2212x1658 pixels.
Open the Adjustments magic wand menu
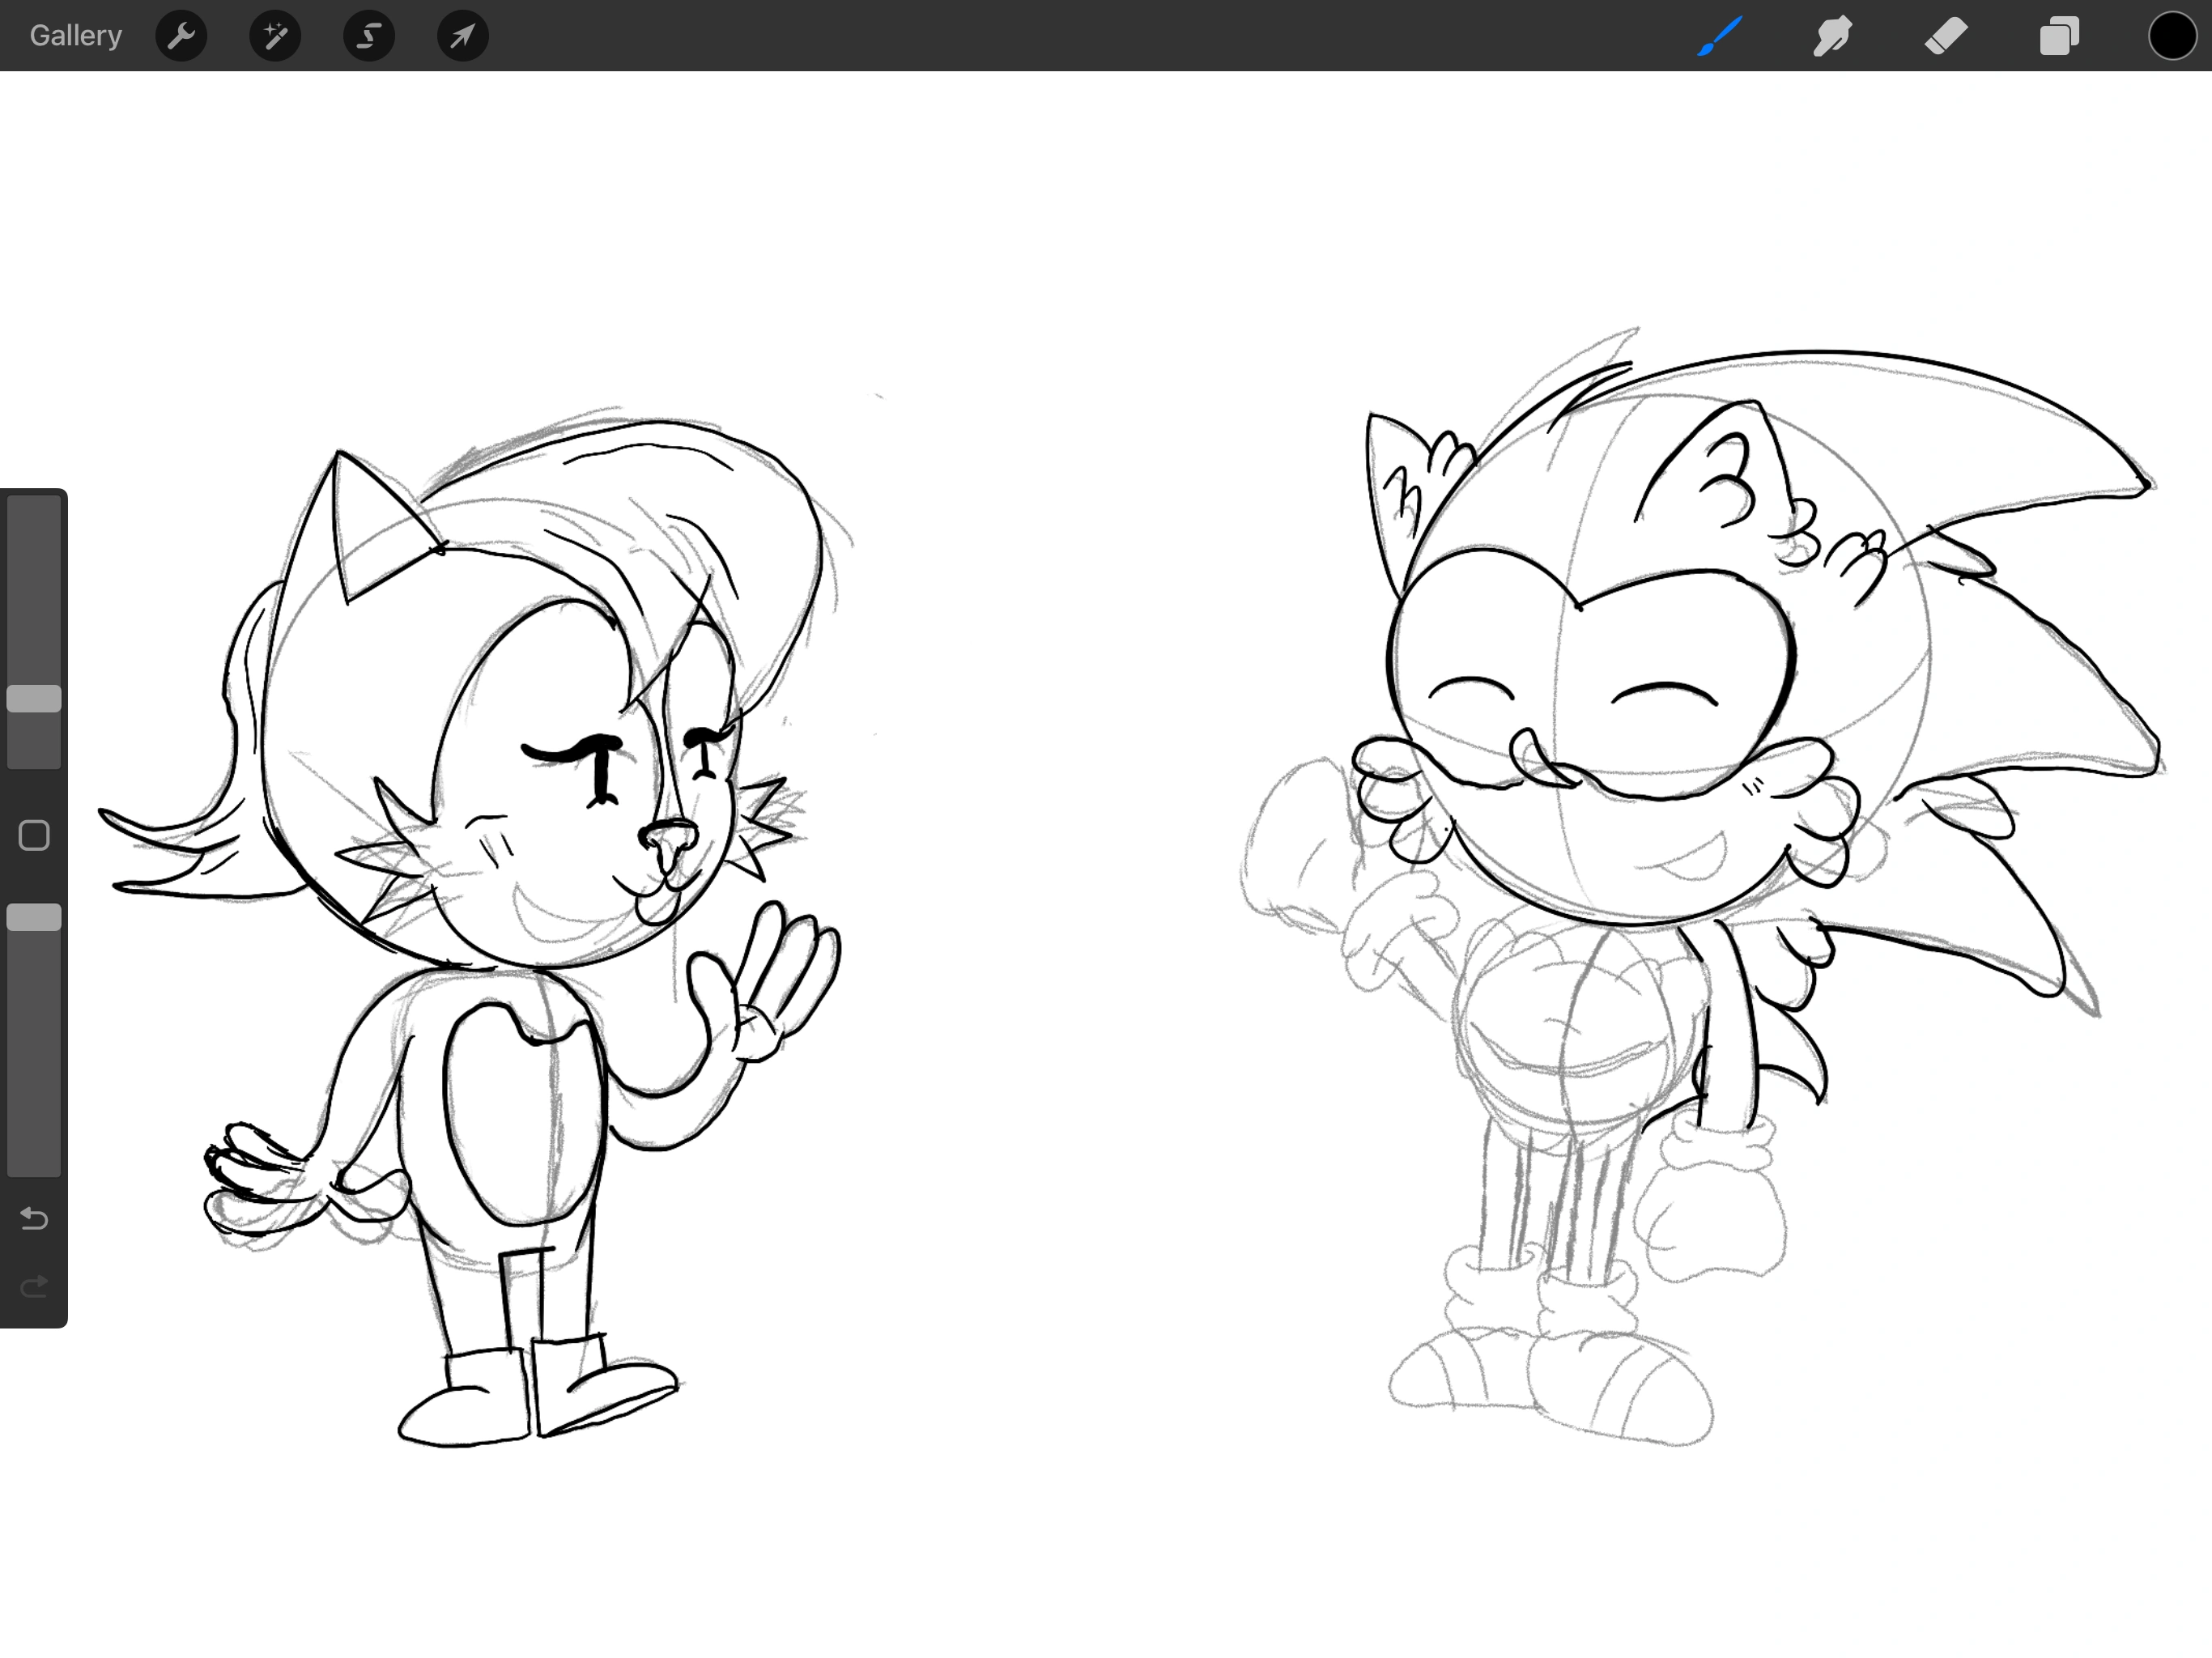pyautogui.click(x=275, y=35)
